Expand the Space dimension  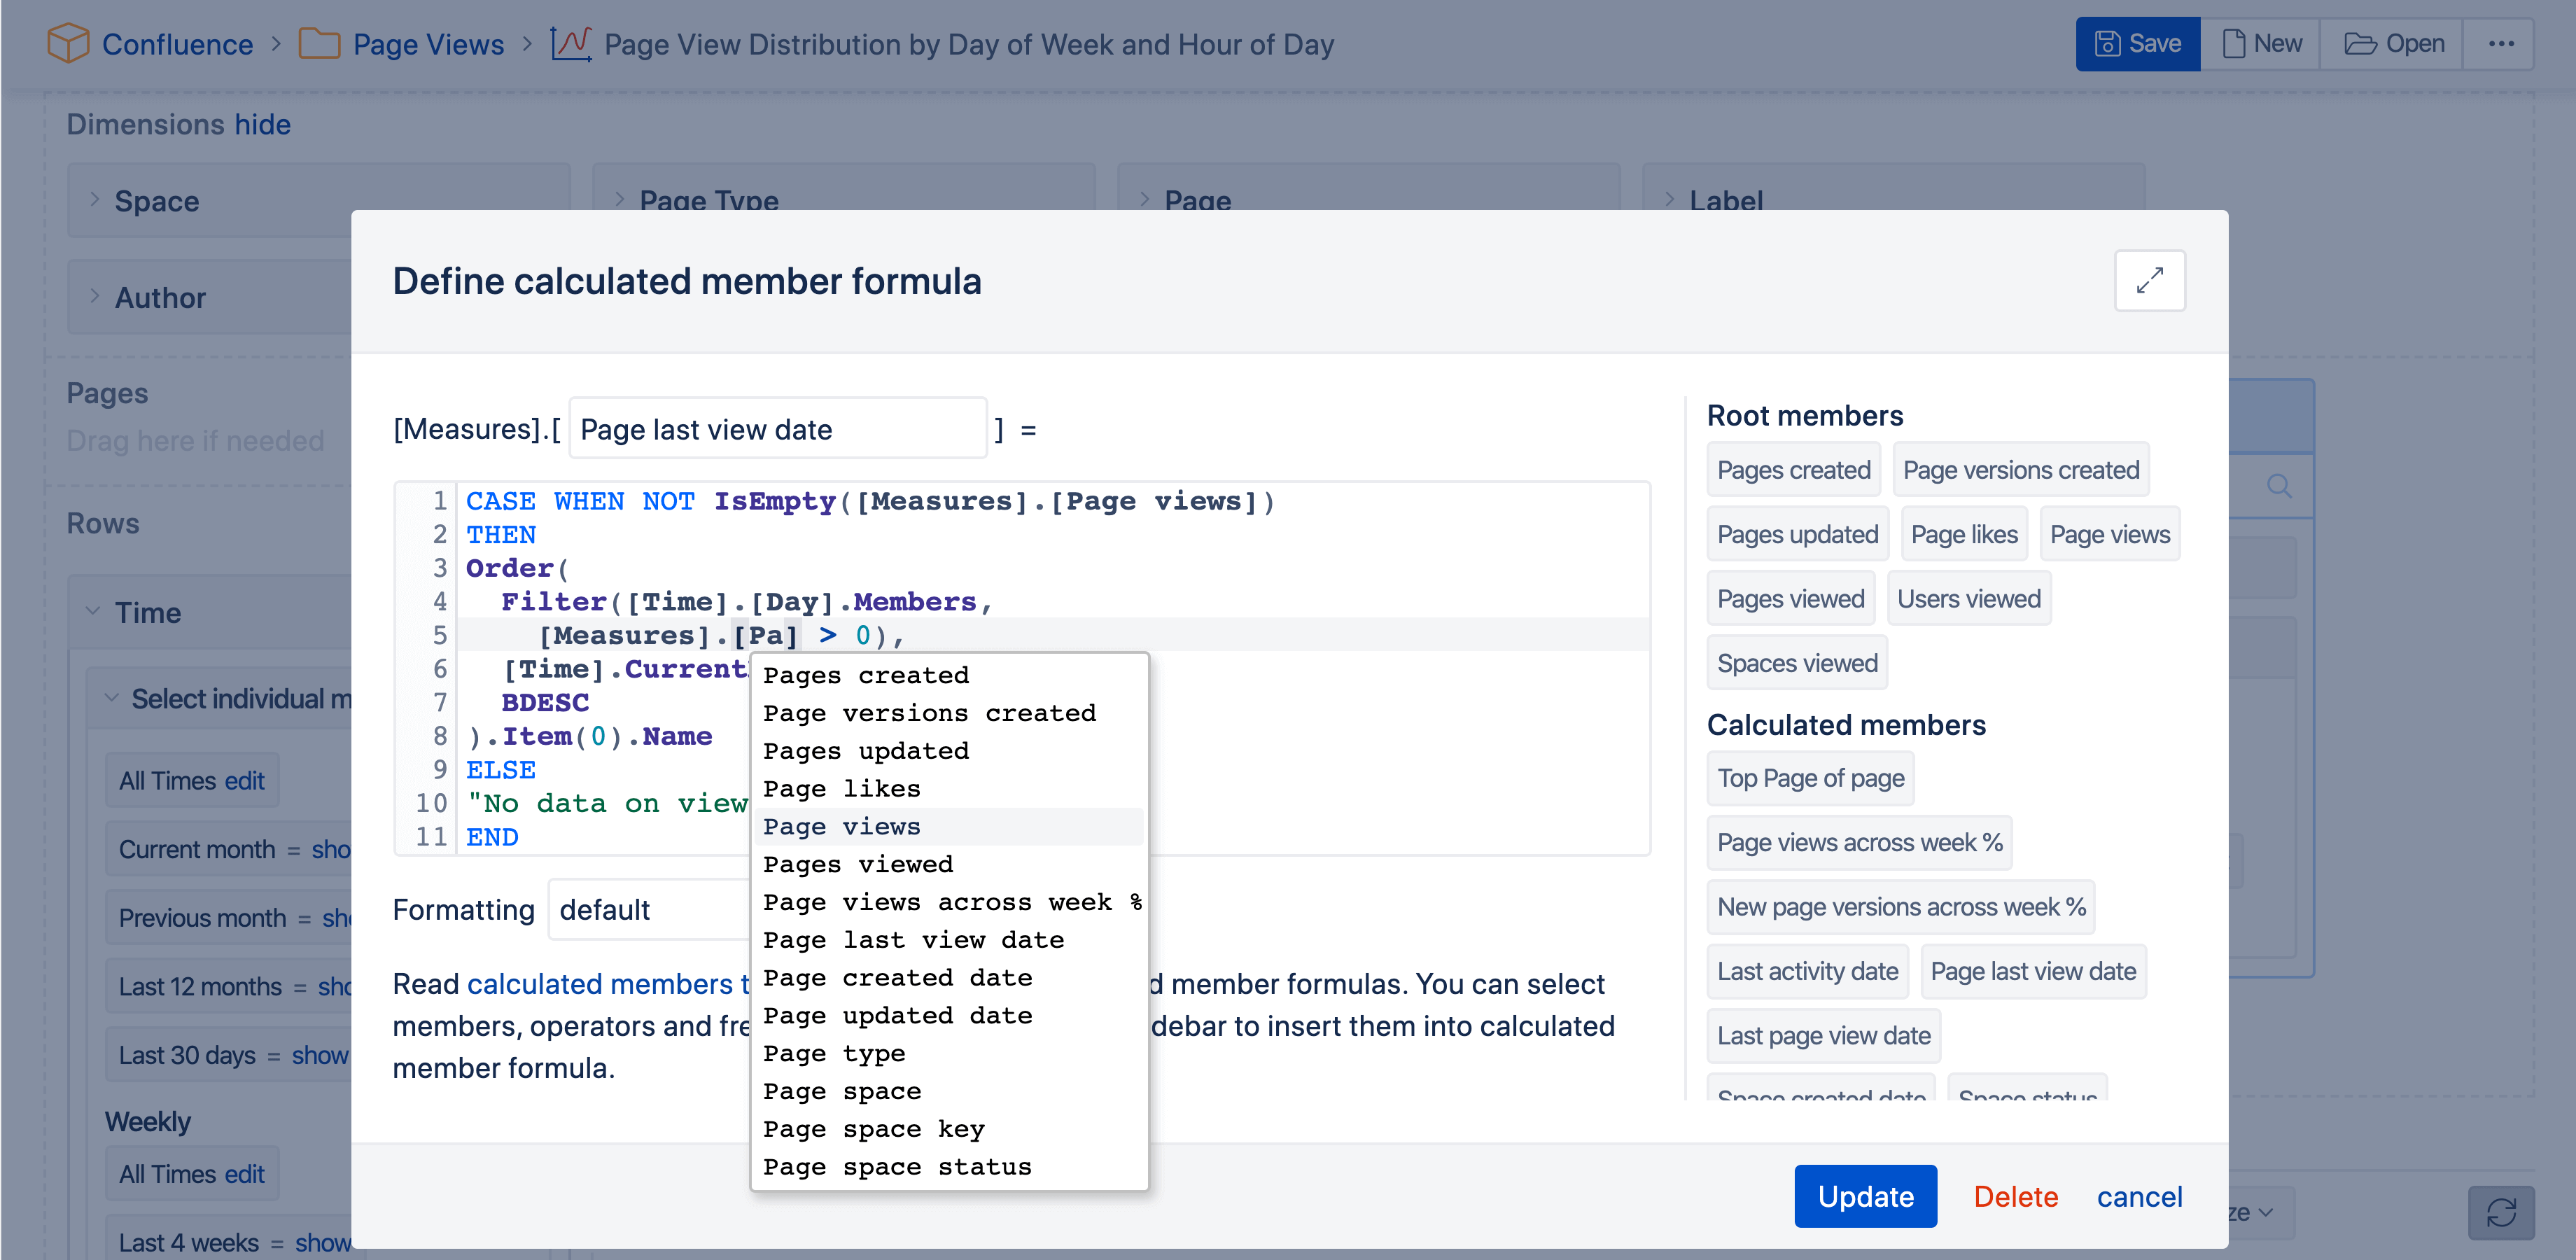click(x=94, y=199)
